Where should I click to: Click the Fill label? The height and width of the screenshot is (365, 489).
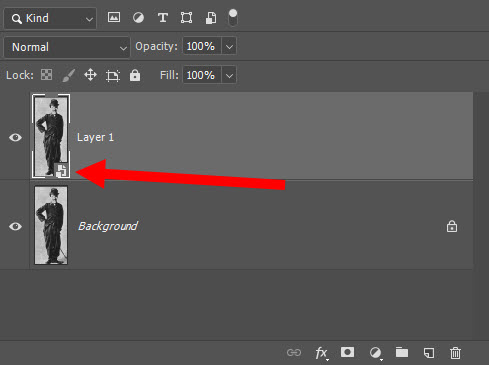[x=169, y=75]
